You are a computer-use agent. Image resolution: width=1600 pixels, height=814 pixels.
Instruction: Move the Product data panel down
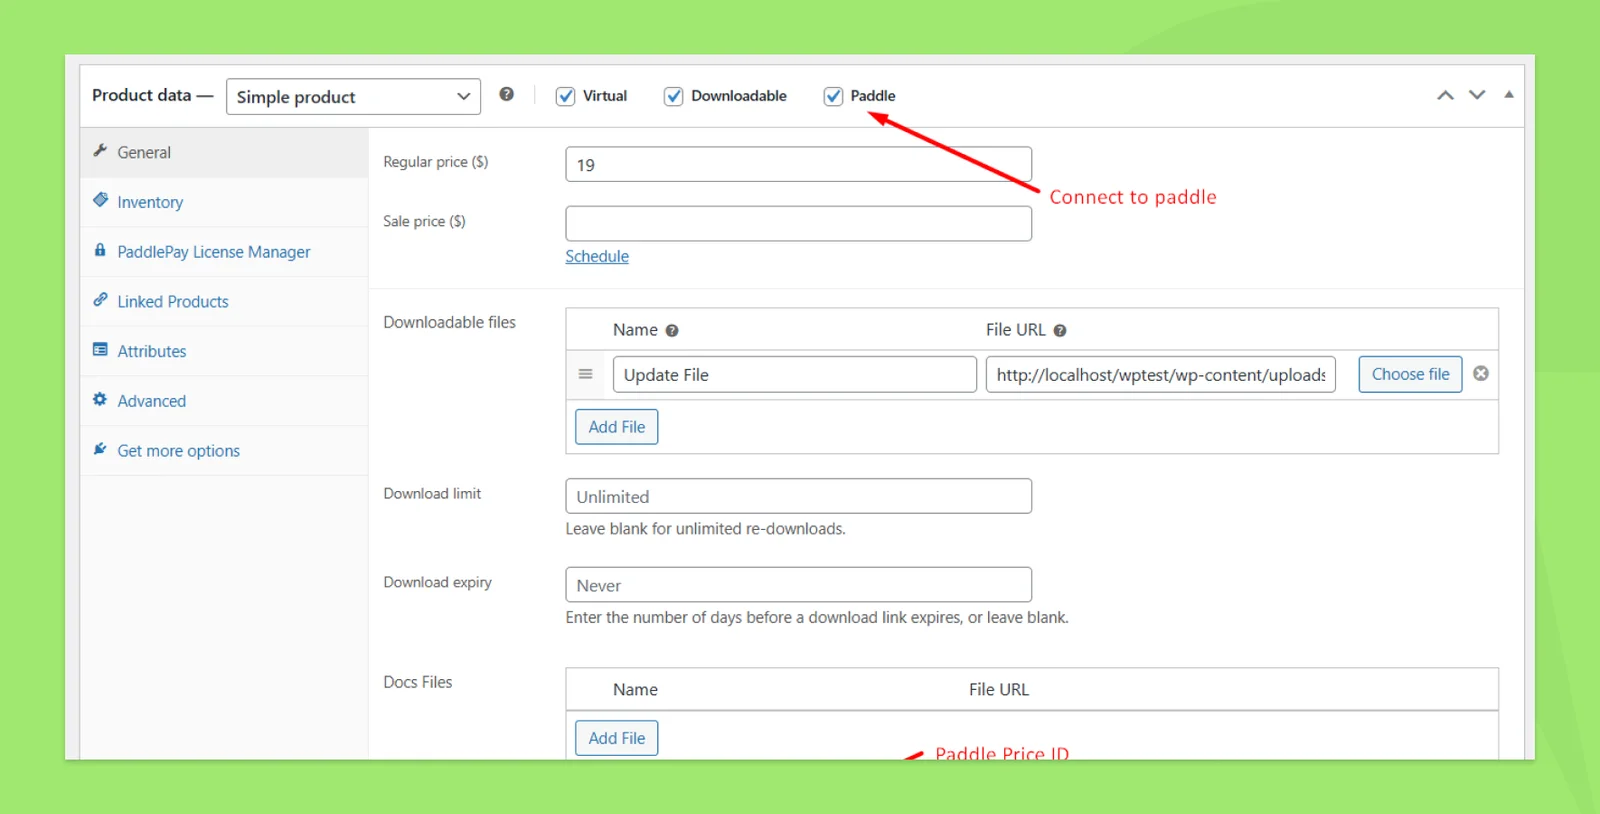1477,95
